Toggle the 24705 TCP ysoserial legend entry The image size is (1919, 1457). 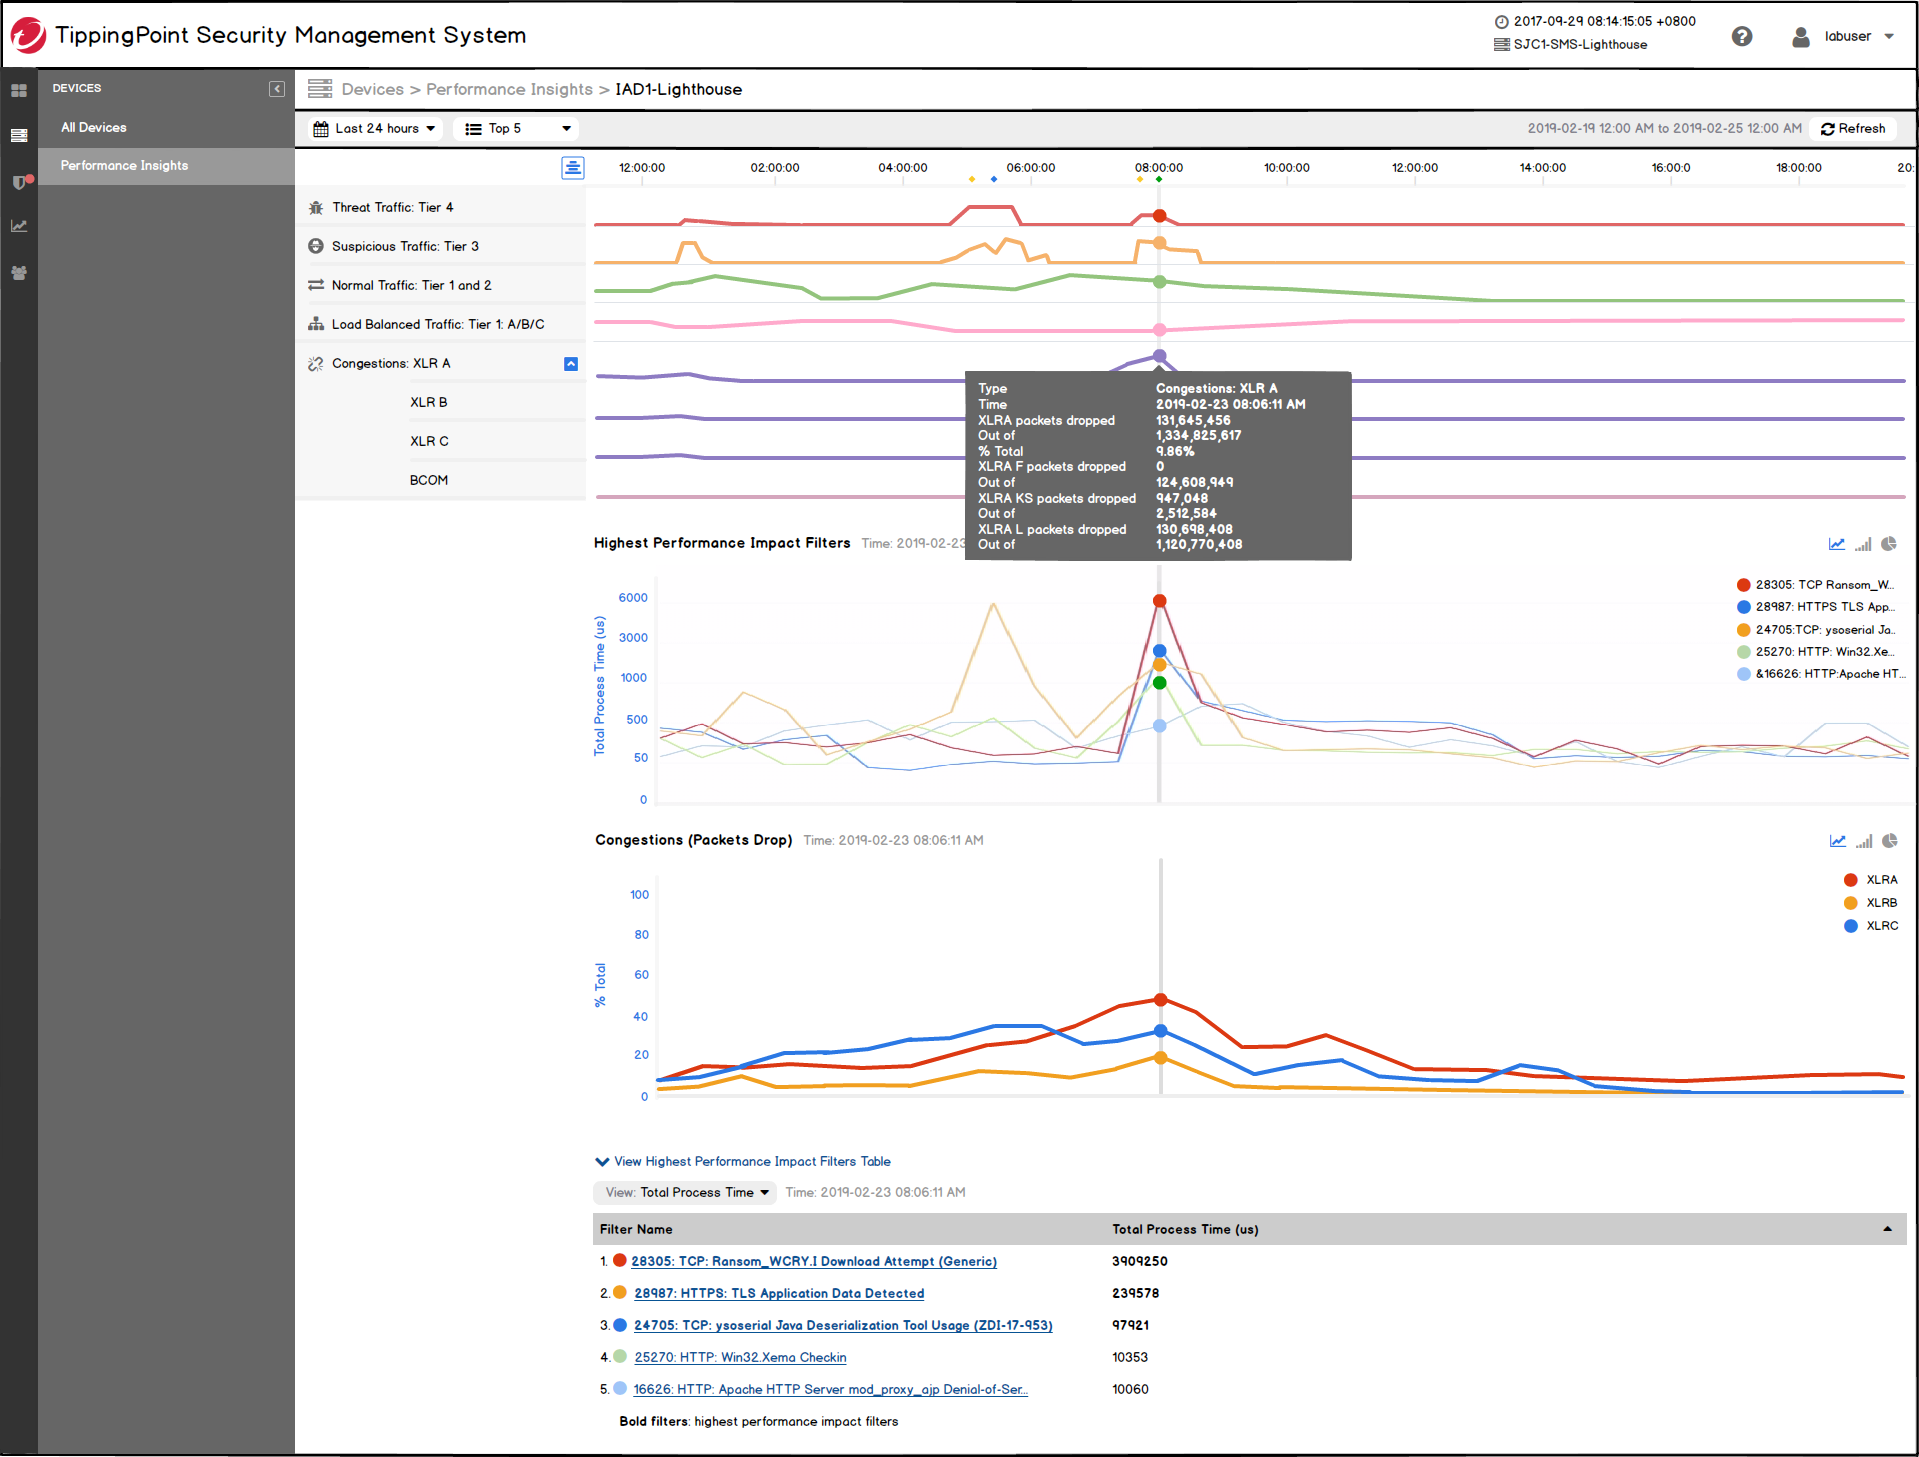(1816, 630)
